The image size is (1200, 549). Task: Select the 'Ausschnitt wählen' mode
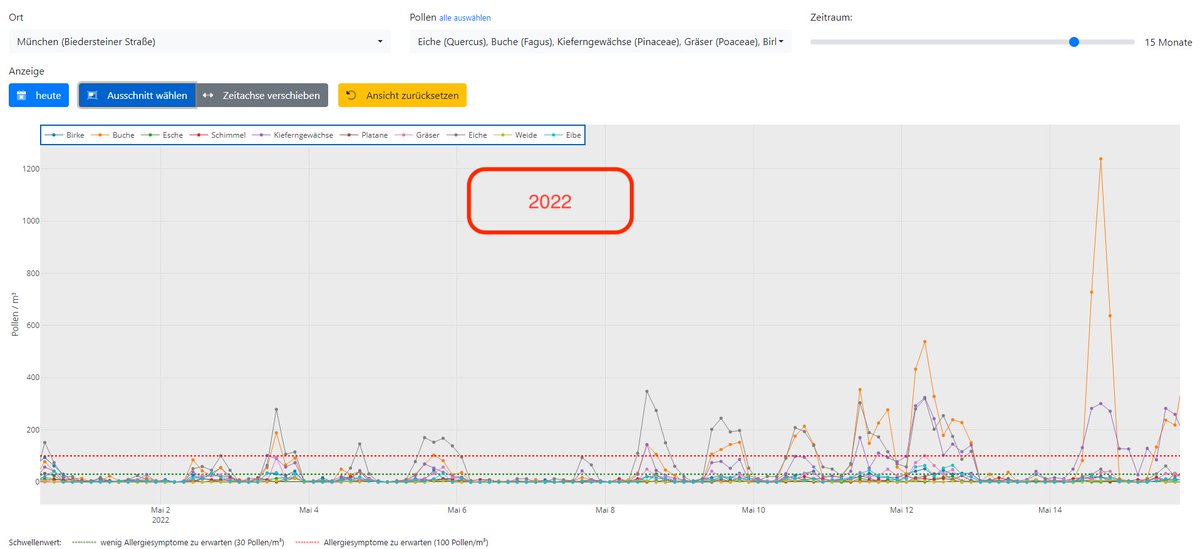(137, 96)
